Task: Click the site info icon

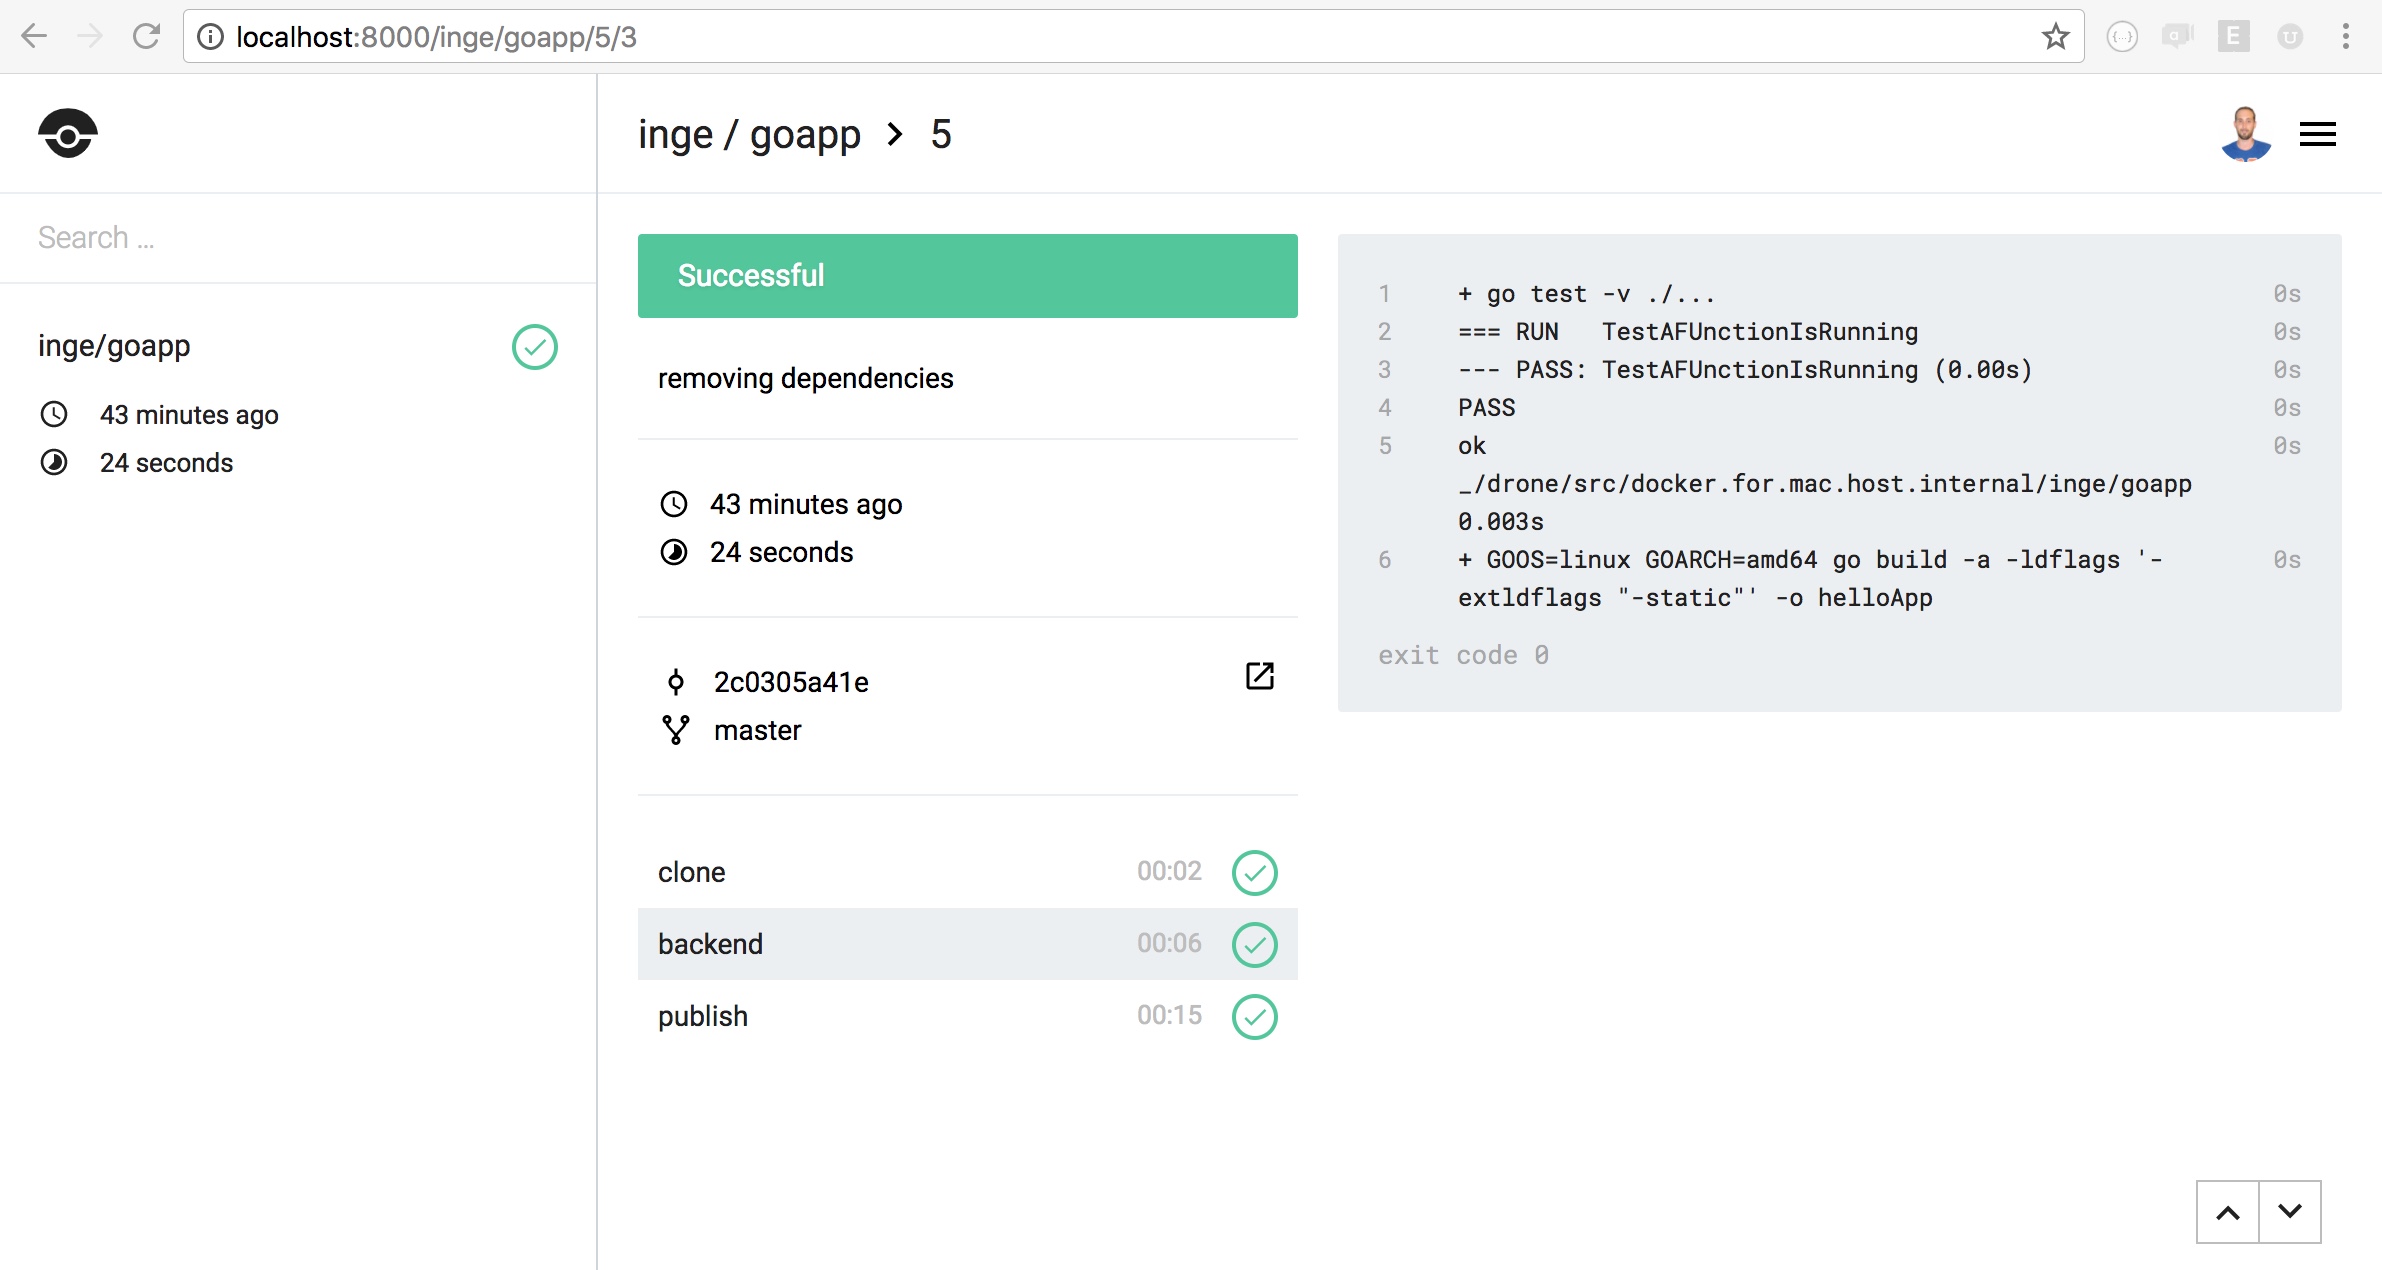Action: [x=210, y=37]
